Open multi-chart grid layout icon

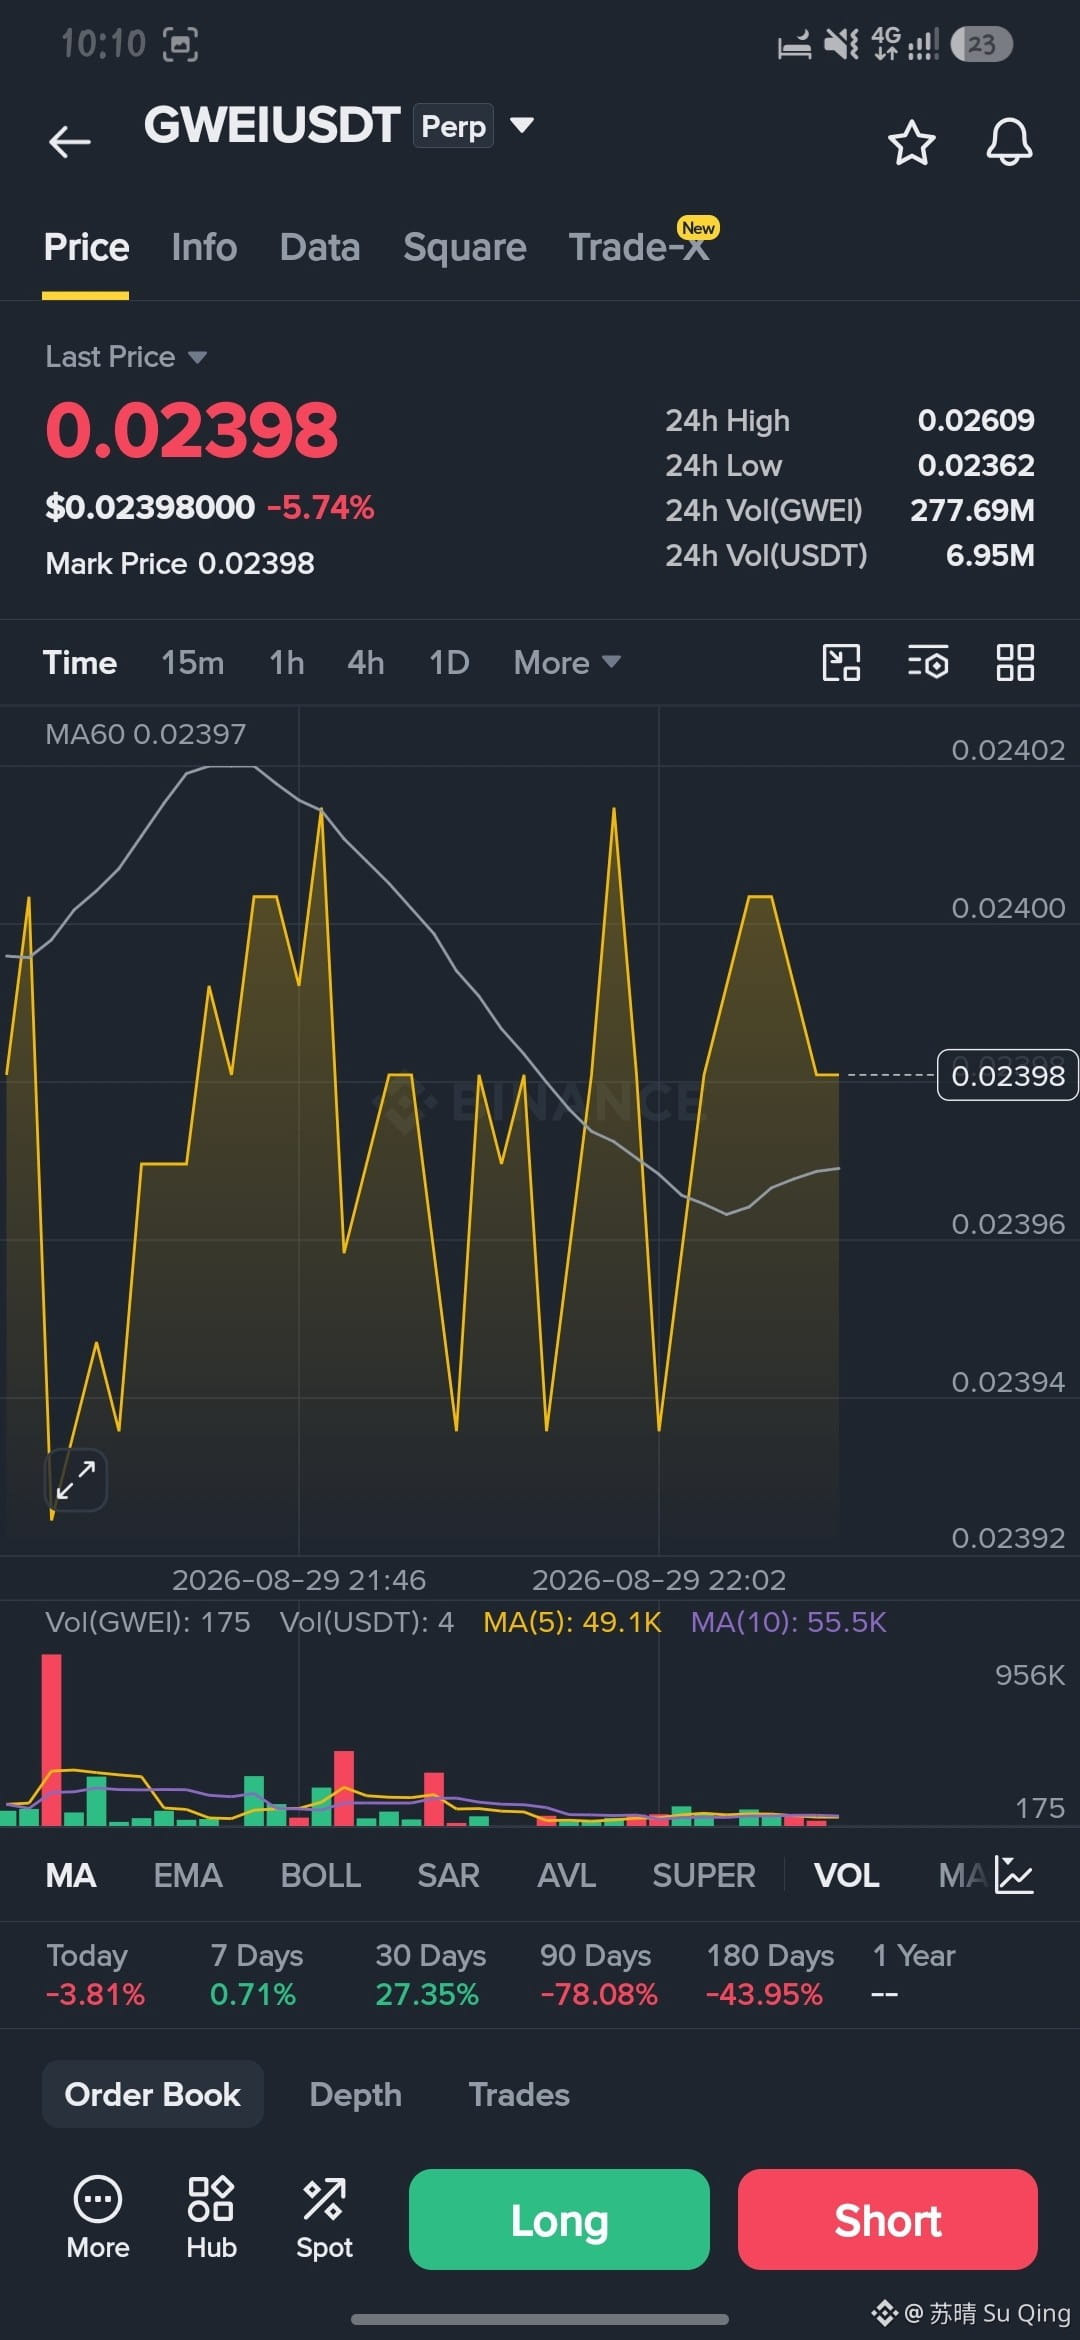coord(1015,662)
